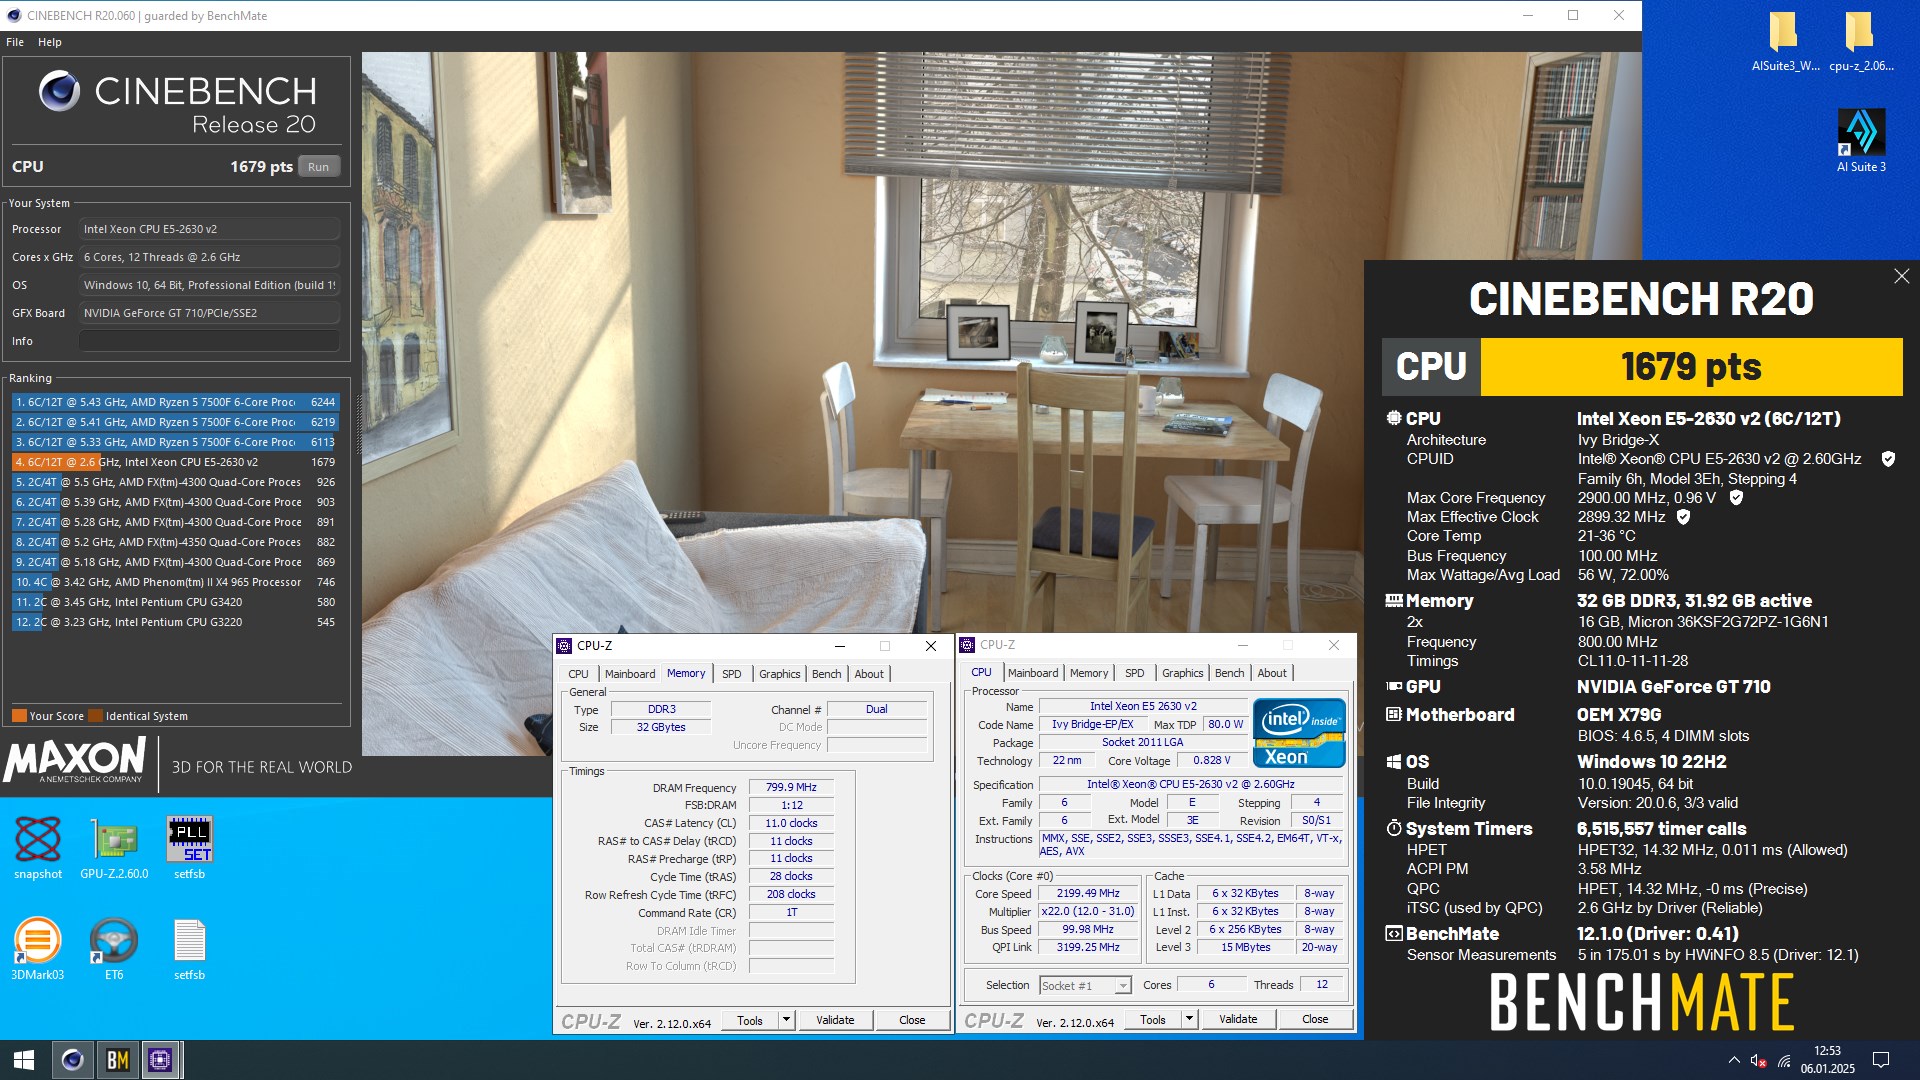
Task: Click Close button in left CPU-Z window
Action: click(912, 1020)
